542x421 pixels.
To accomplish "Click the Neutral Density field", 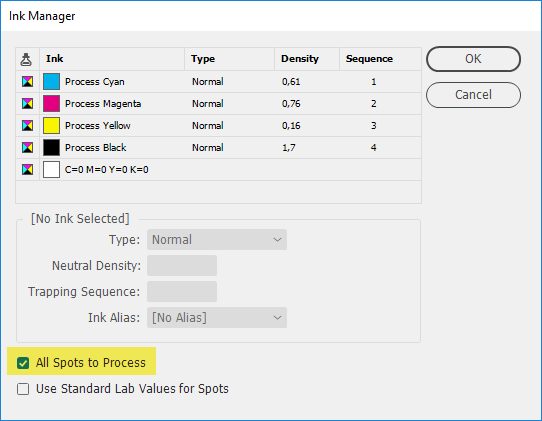I will click(182, 265).
